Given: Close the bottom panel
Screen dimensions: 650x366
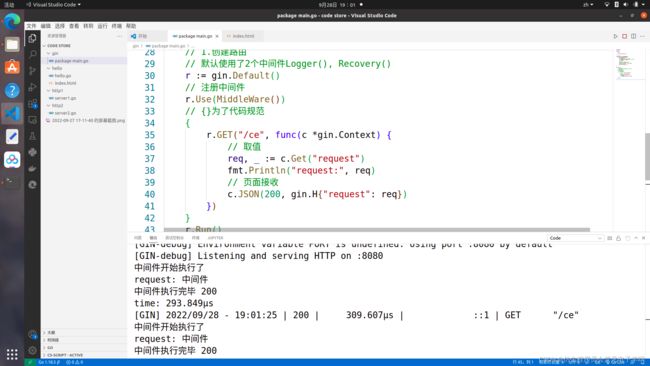Looking at the screenshot, I should point(644,238).
